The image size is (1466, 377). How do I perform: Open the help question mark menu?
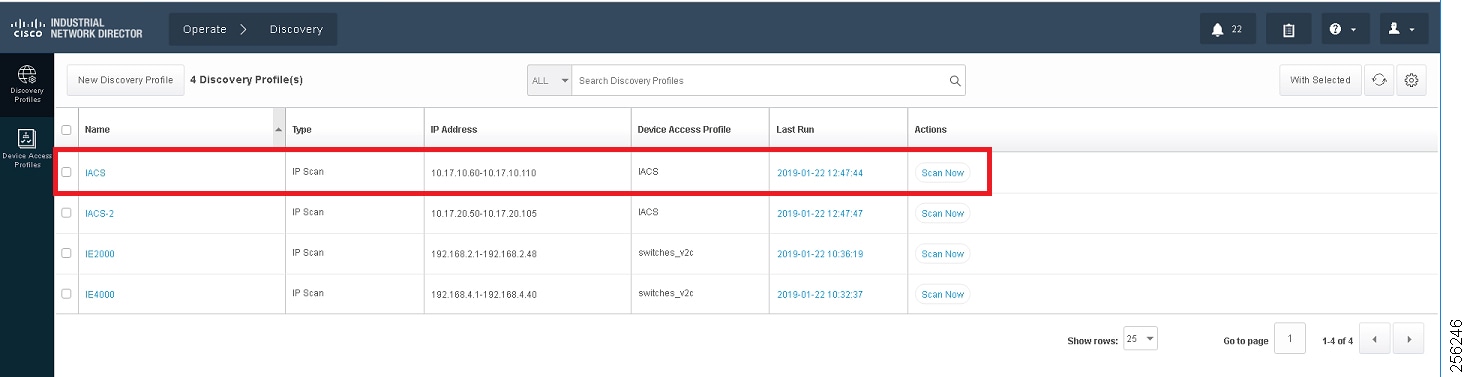[1343, 29]
